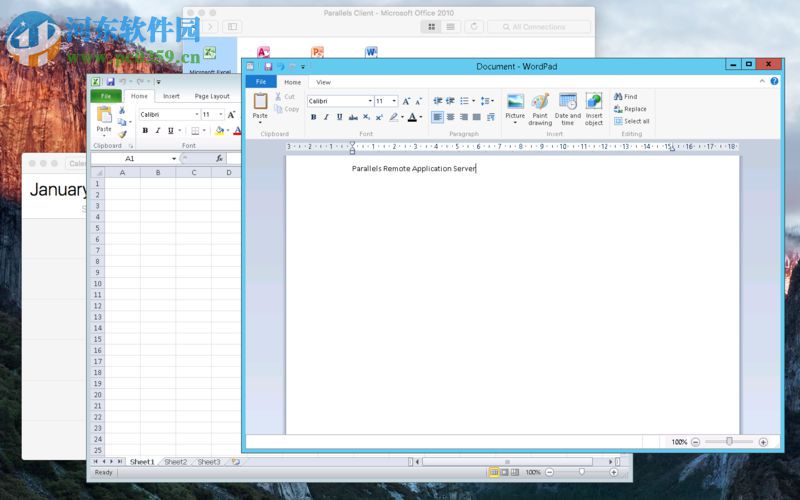Zoom in with WordPad plus button
800x500 pixels.
point(763,442)
